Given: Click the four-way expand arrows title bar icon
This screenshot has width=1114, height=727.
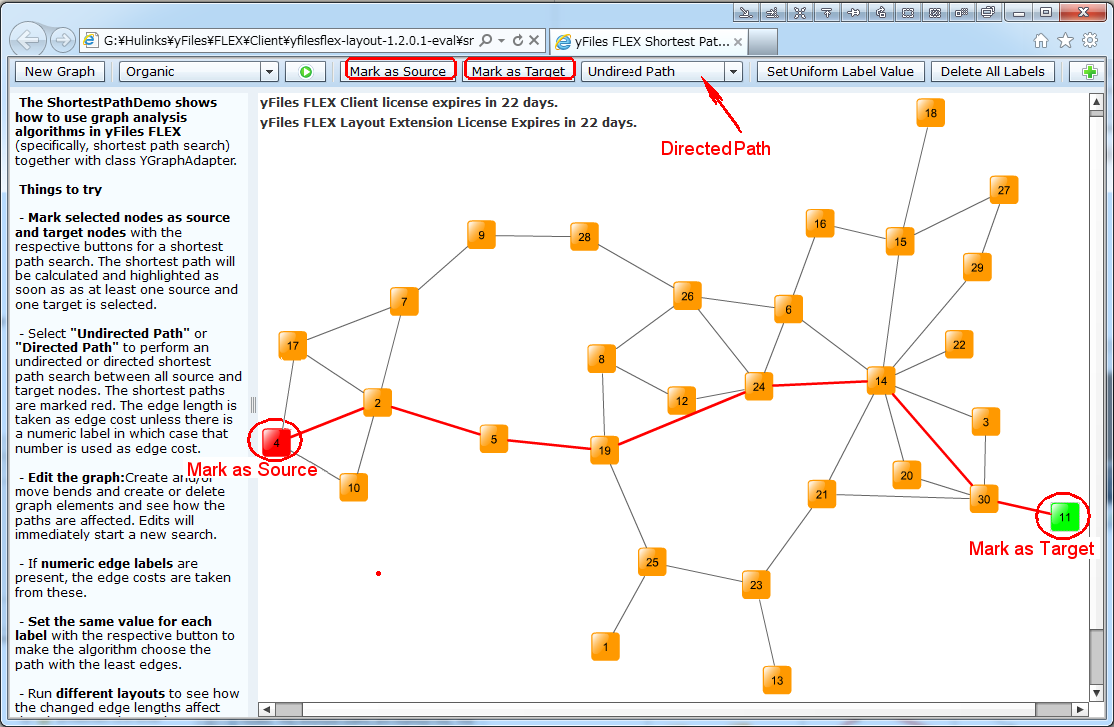Looking at the screenshot, I should (799, 12).
